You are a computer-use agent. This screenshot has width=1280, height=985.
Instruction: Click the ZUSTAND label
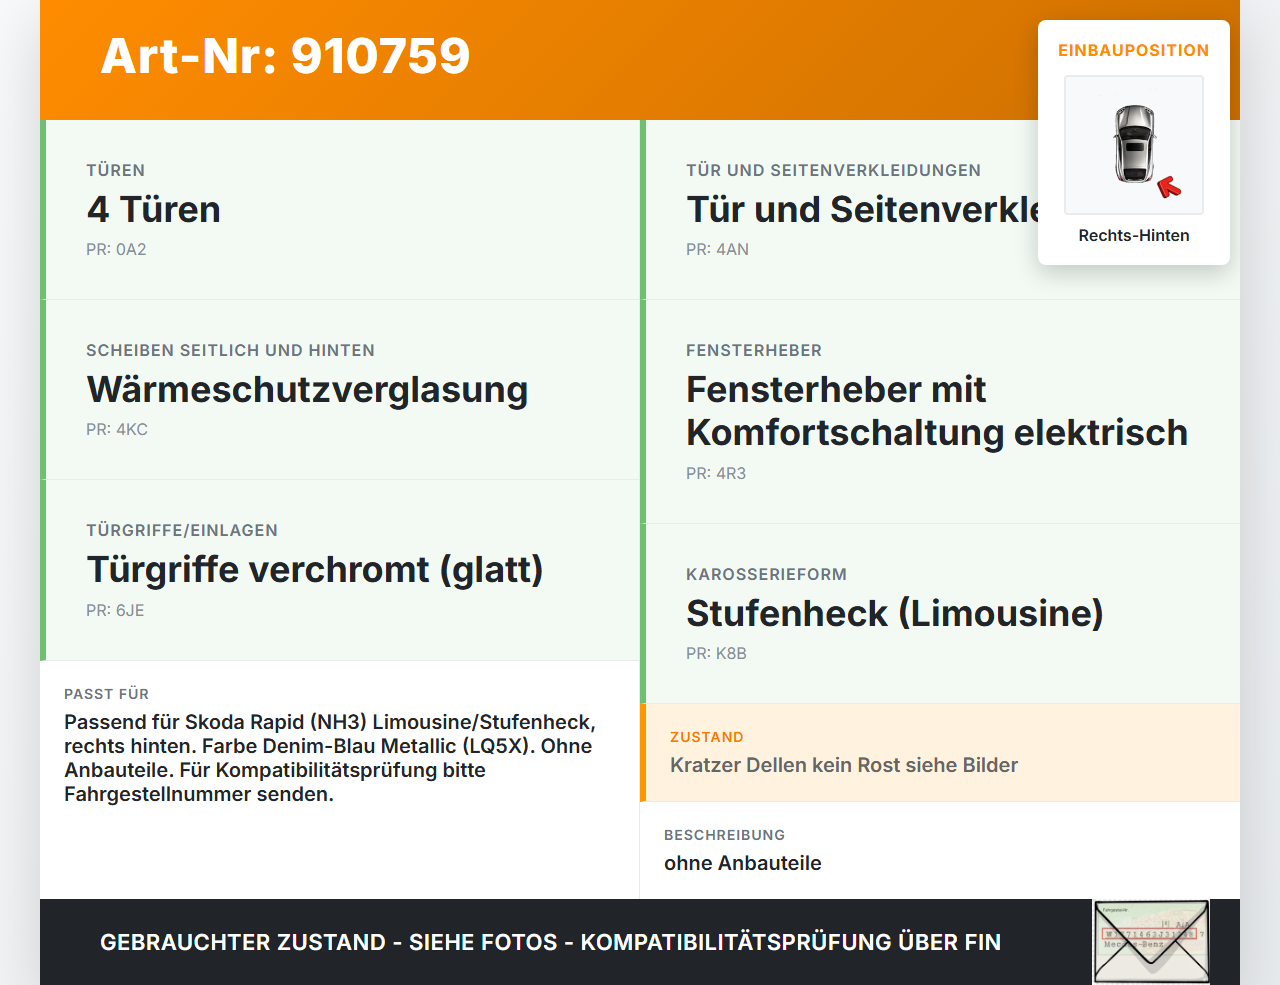(x=707, y=737)
